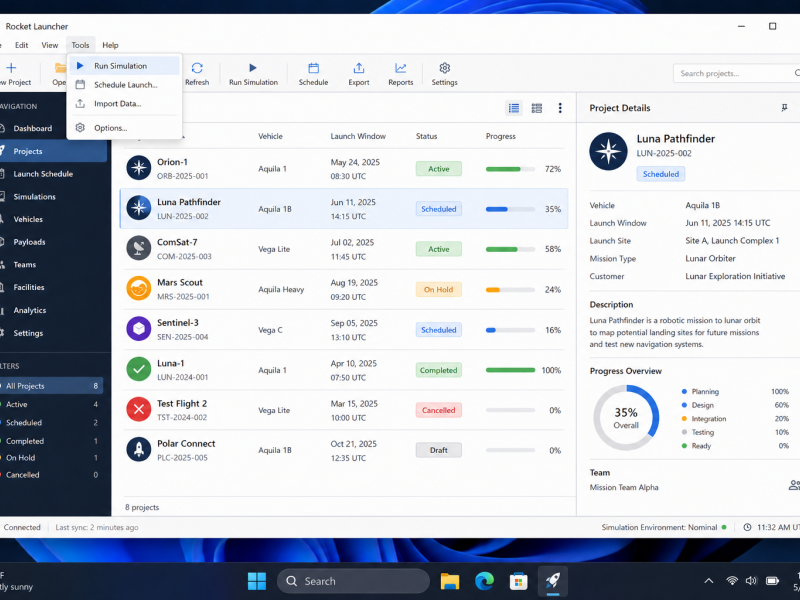The image size is (800, 600).
Task: Filter projects by Active
Action: 51,404
